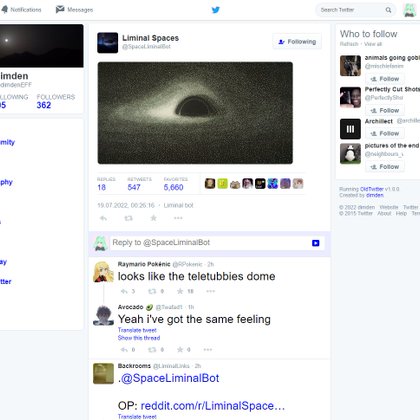Open Avocado's profile avatar
The width and height of the screenshot is (420, 420).
[103, 315]
